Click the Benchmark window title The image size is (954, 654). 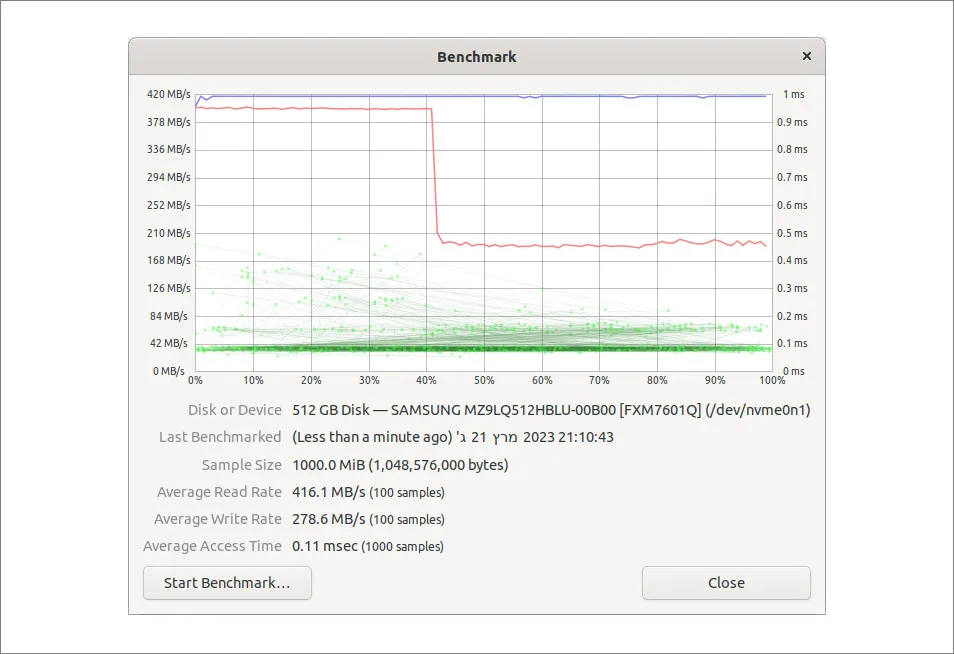point(476,57)
